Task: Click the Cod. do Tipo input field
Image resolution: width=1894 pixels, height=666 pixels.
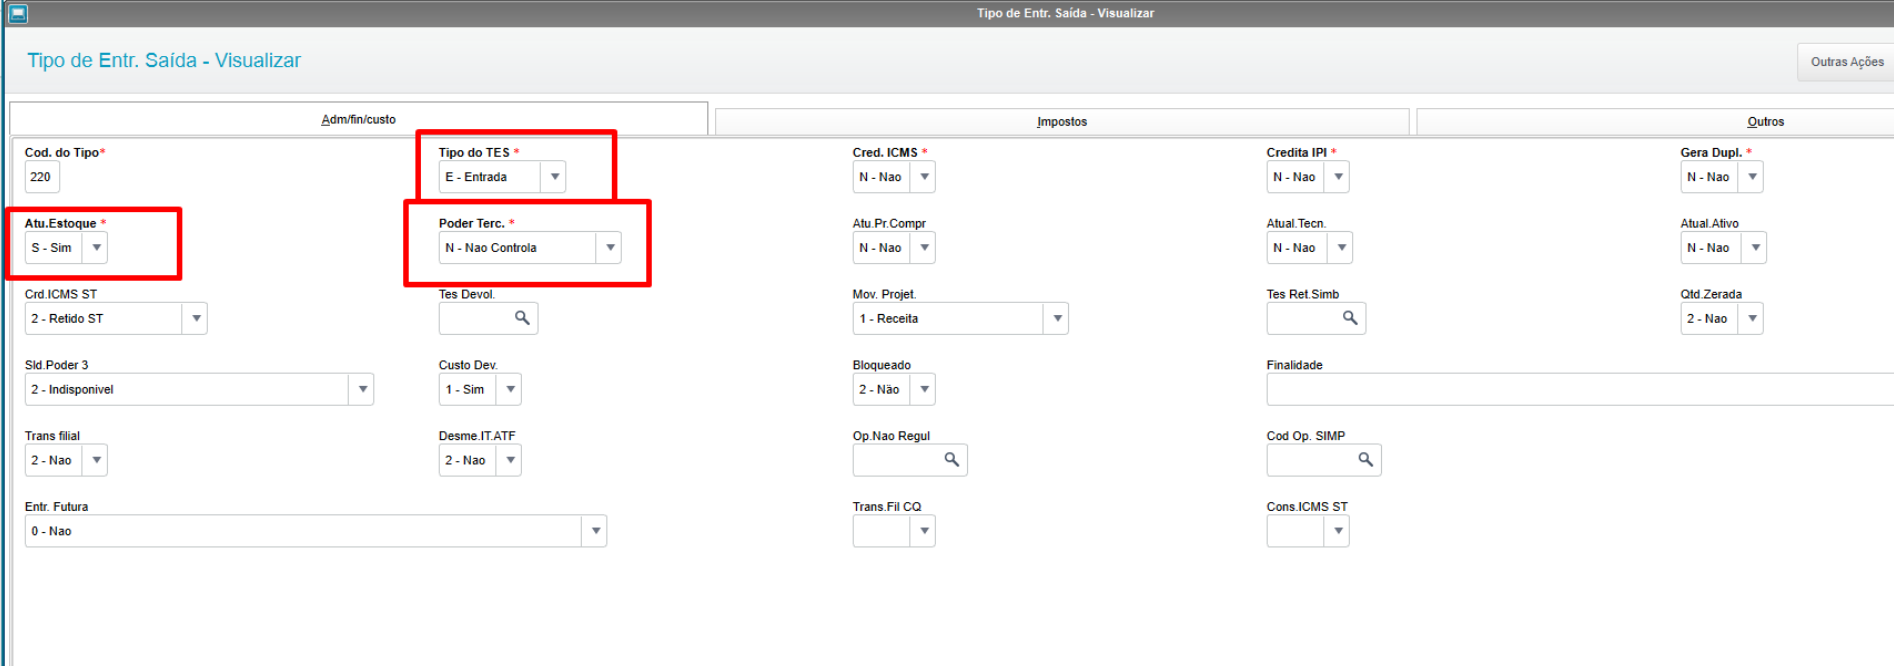Action: point(41,177)
